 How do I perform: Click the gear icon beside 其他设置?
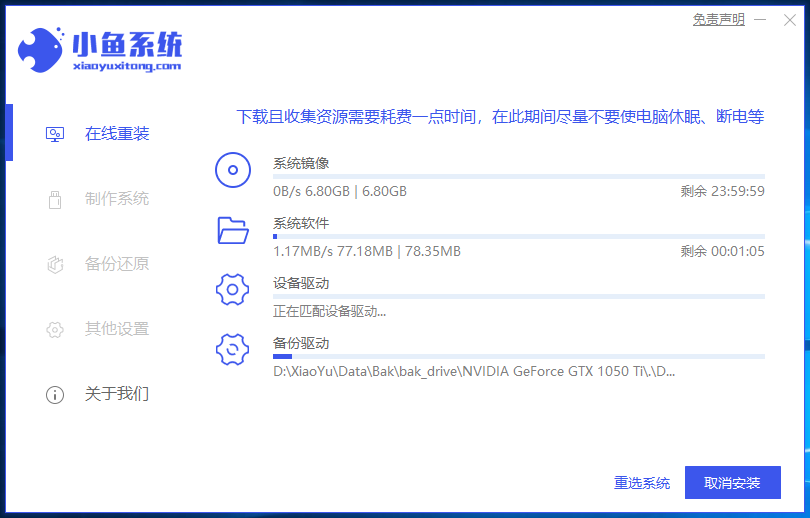tap(55, 329)
